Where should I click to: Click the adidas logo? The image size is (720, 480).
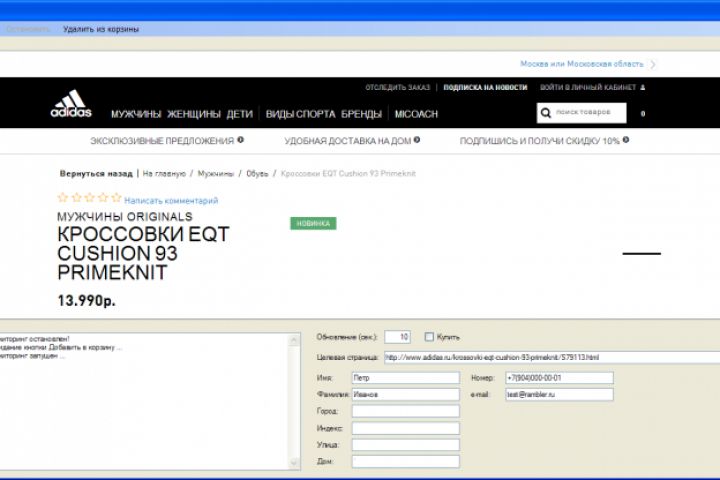click(x=71, y=104)
